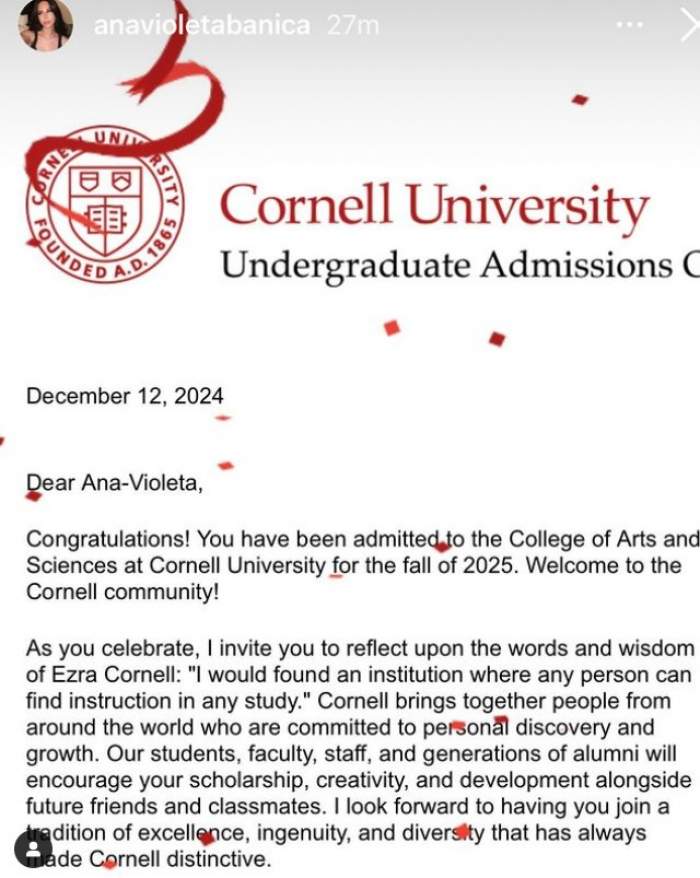Tap the red confetti piece near top right
Image resolution: width=700 pixels, height=878 pixels.
click(x=580, y=100)
